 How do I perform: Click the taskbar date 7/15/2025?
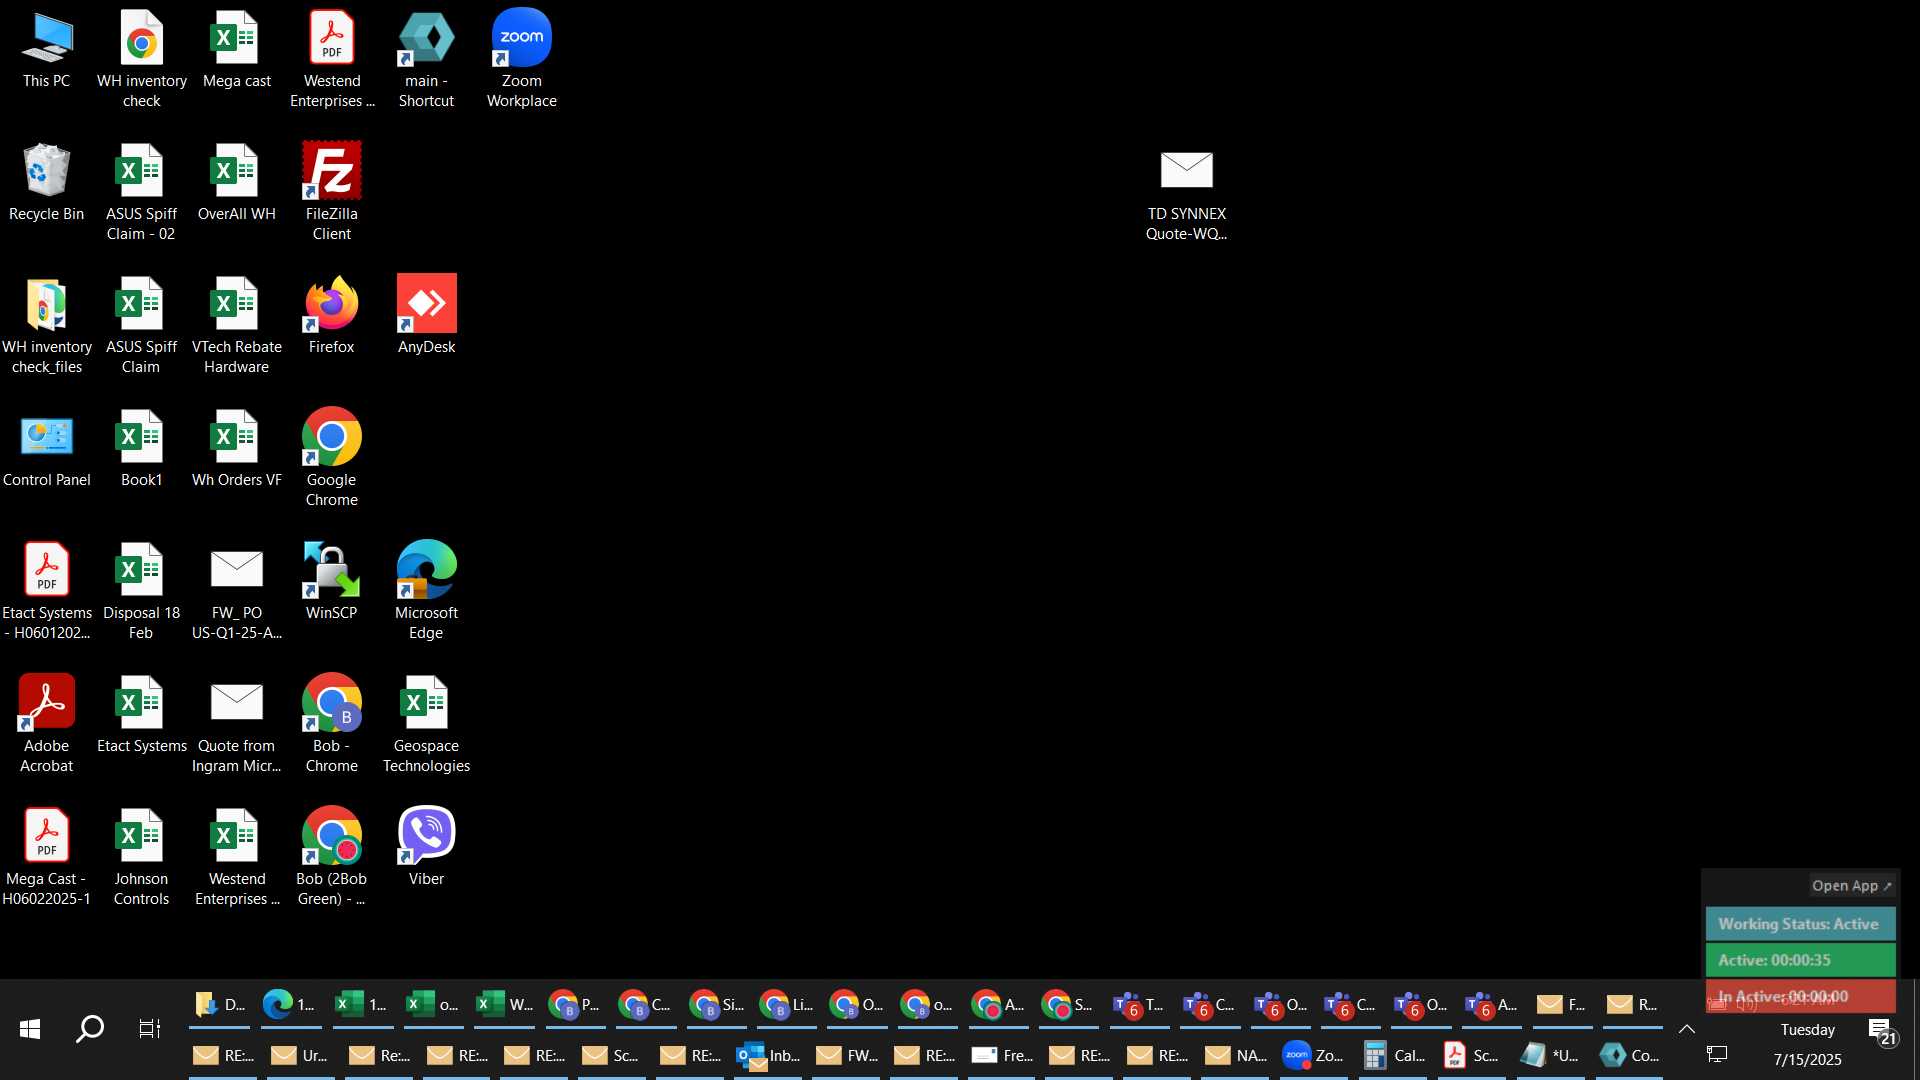pyautogui.click(x=1807, y=1059)
